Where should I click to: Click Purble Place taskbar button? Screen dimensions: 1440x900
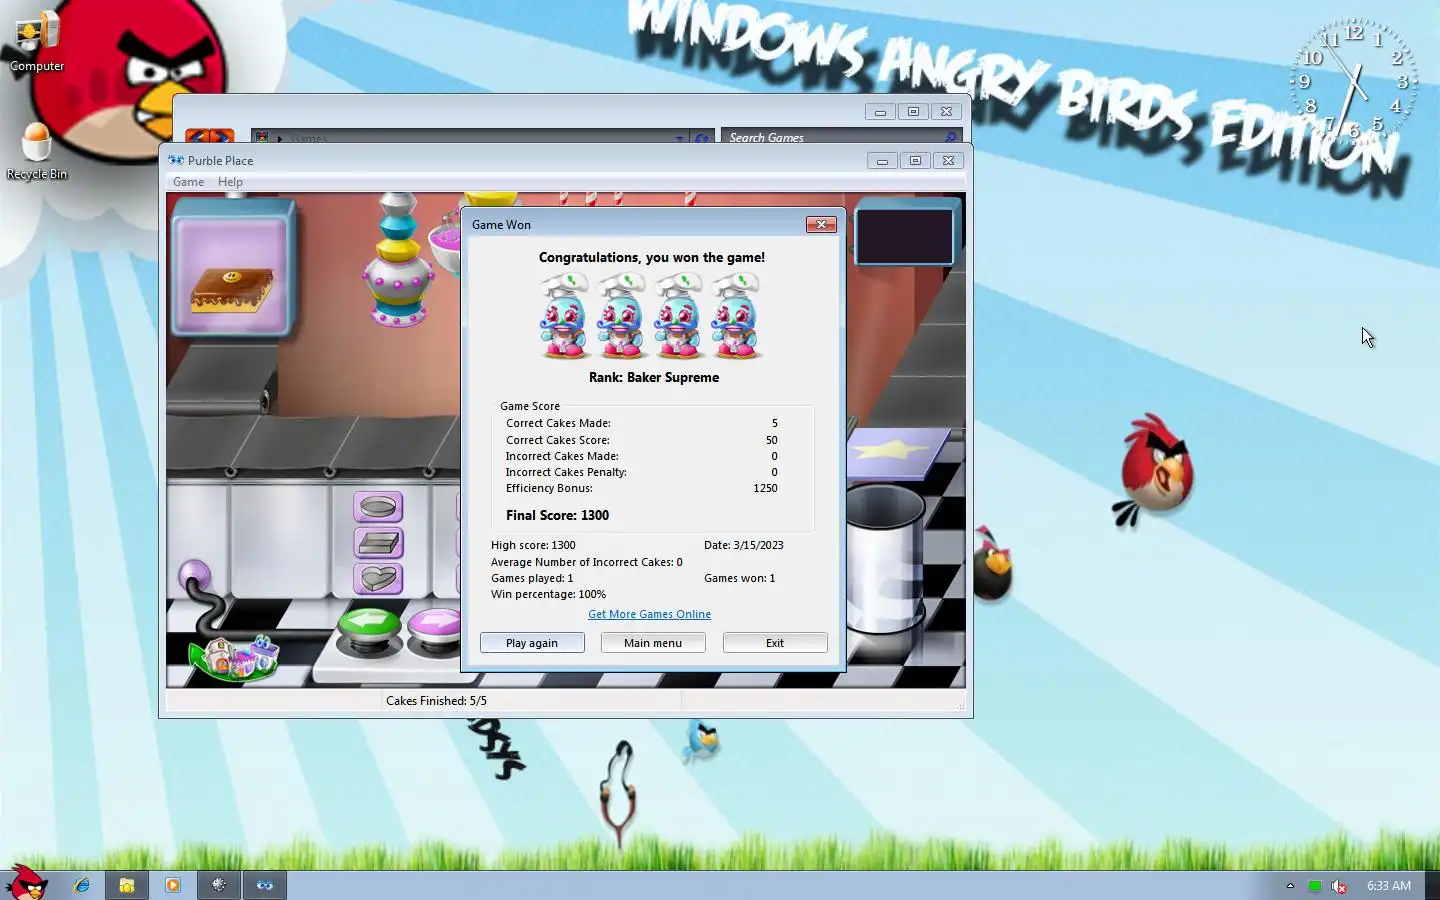click(265, 885)
